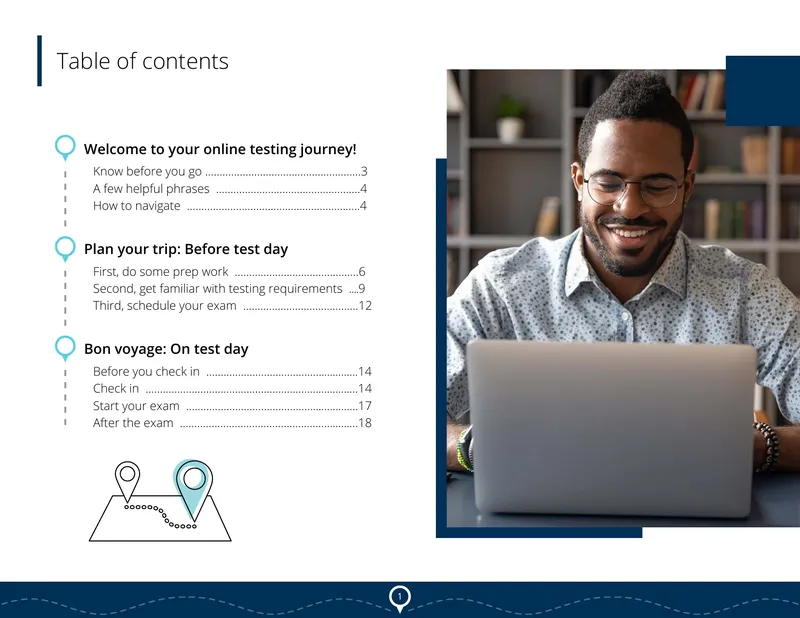This screenshot has width=800, height=618.
Task: Click the page number 3 at "Know before you go"
Action: [x=364, y=171]
